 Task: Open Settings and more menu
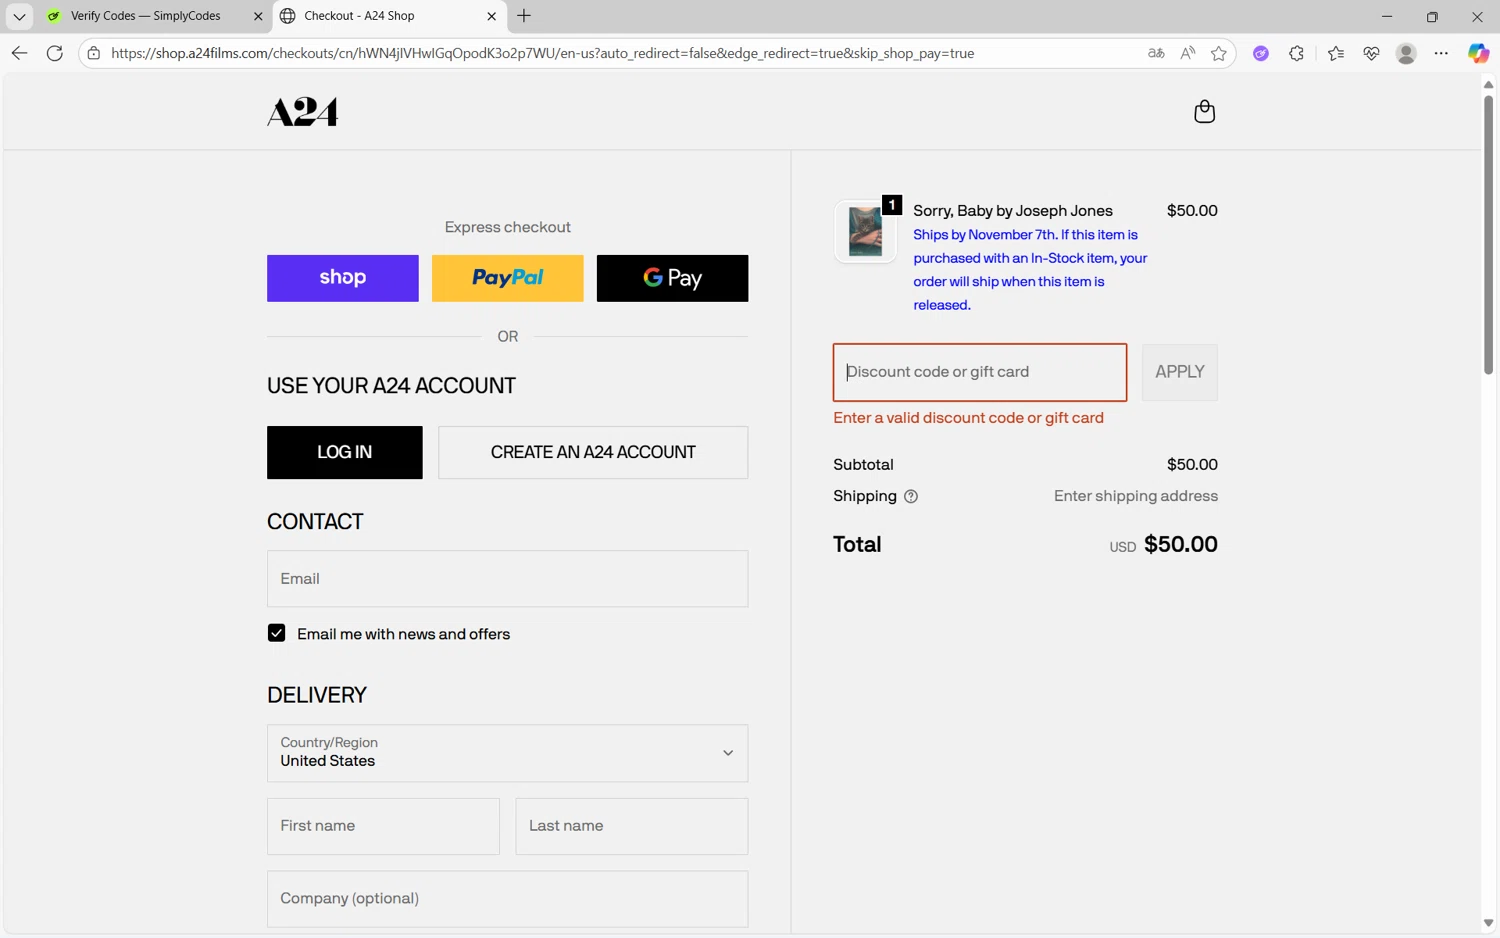click(1441, 53)
